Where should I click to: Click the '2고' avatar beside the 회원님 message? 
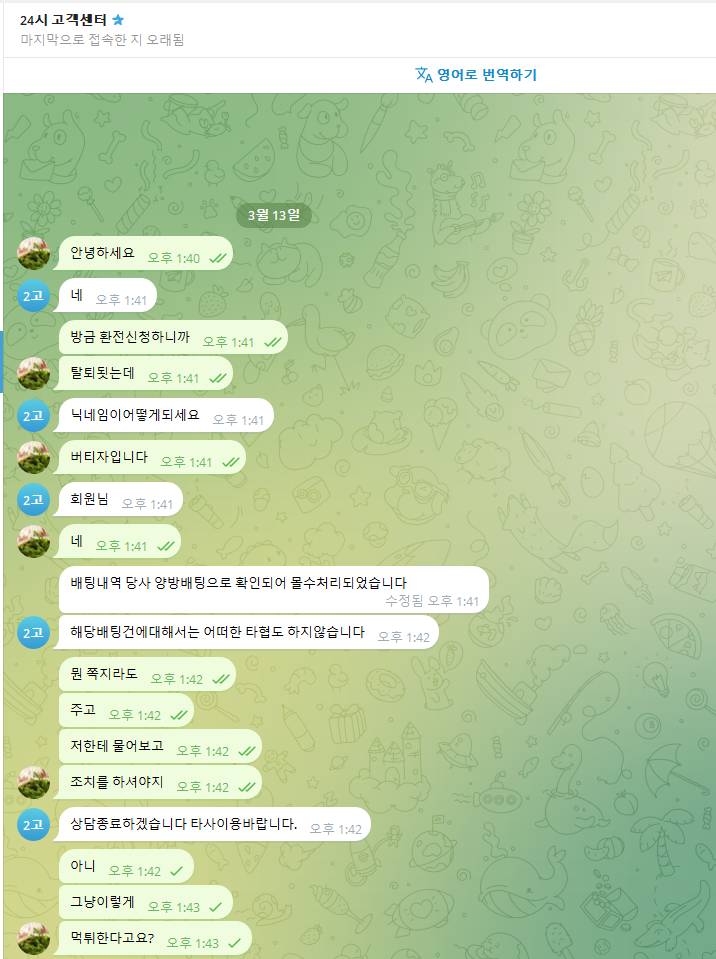point(33,500)
